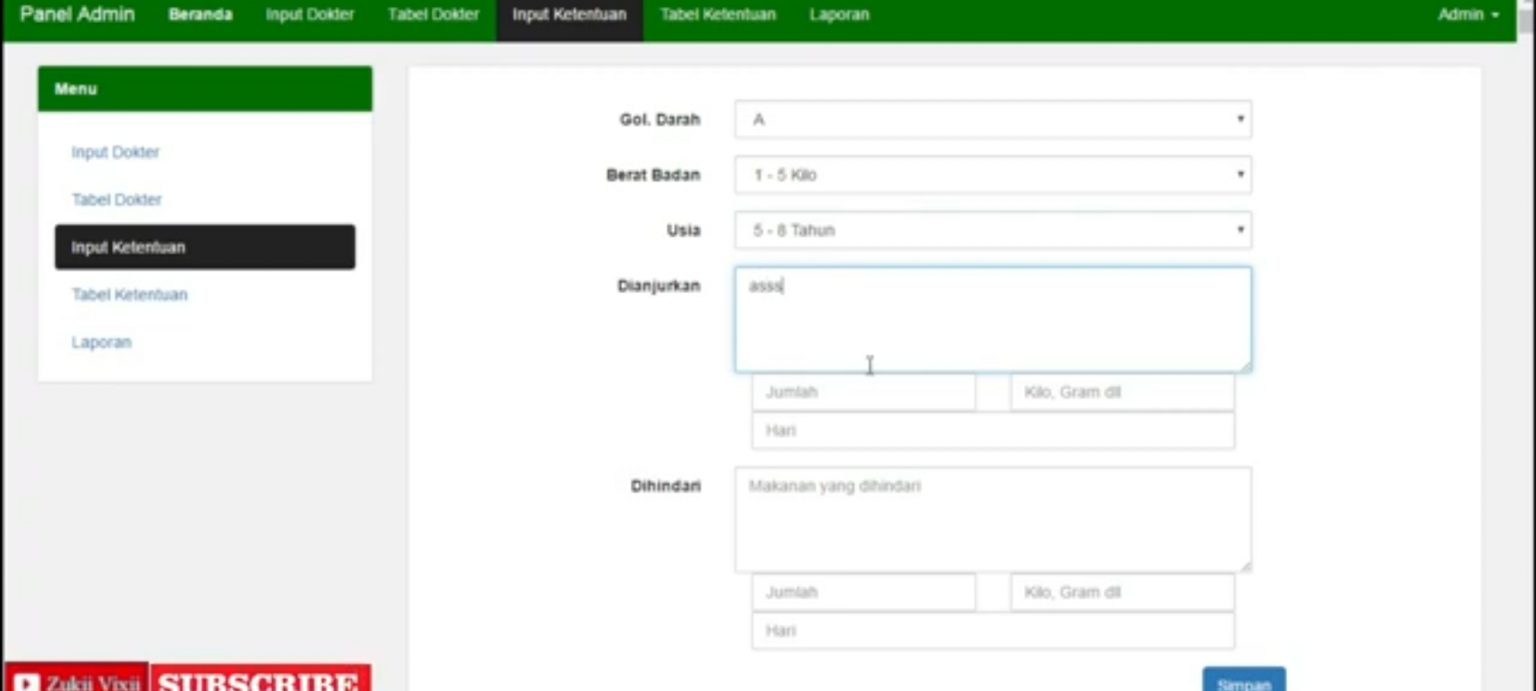Click the YouTube play icon in Zukii Vixii badge

pyautogui.click(x=27, y=682)
